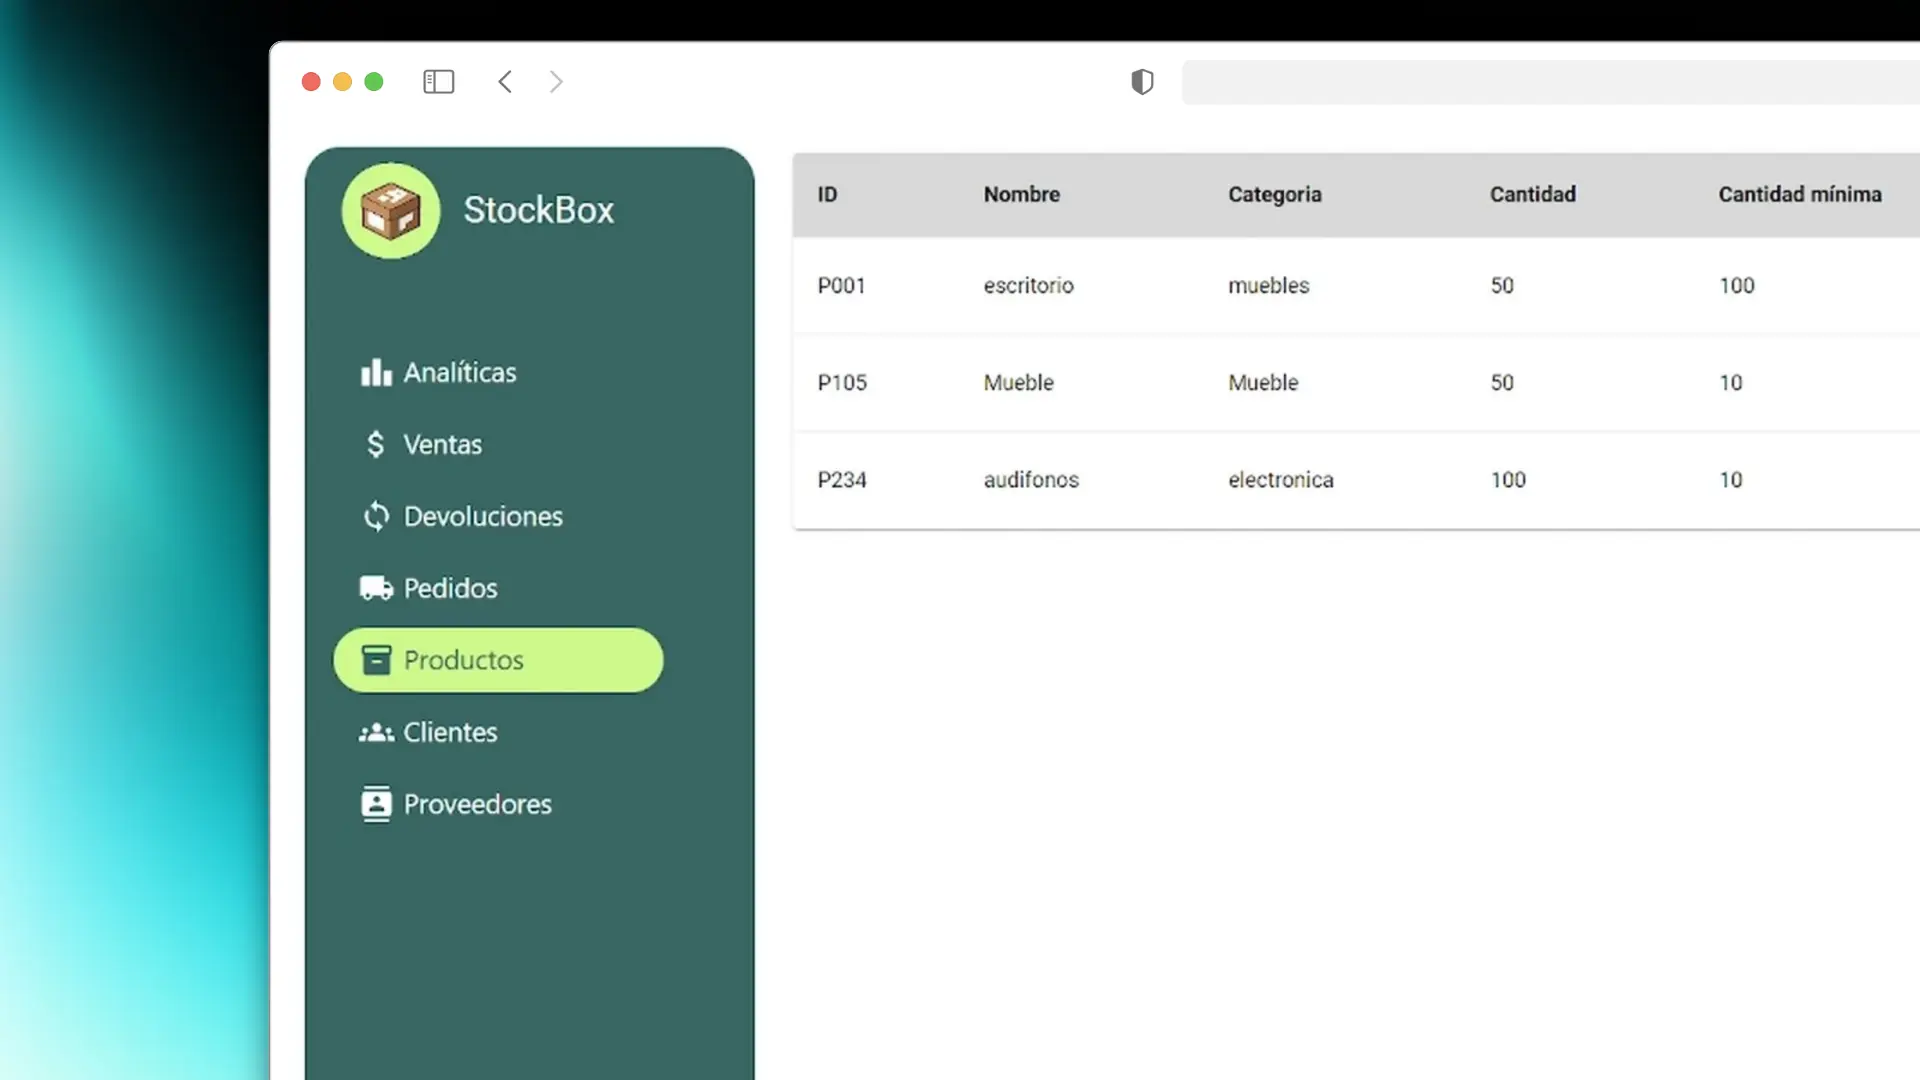Navigate forward using the right arrow

555,82
